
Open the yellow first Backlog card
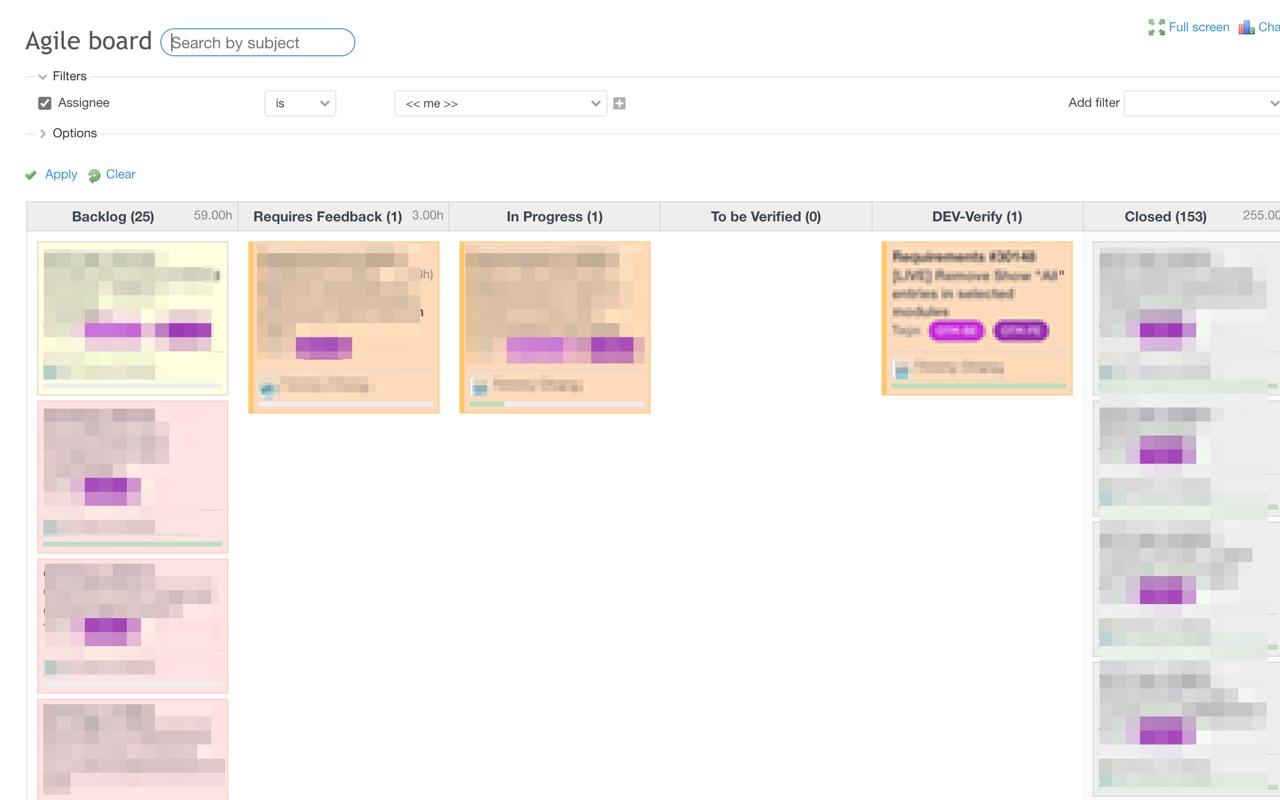[133, 318]
